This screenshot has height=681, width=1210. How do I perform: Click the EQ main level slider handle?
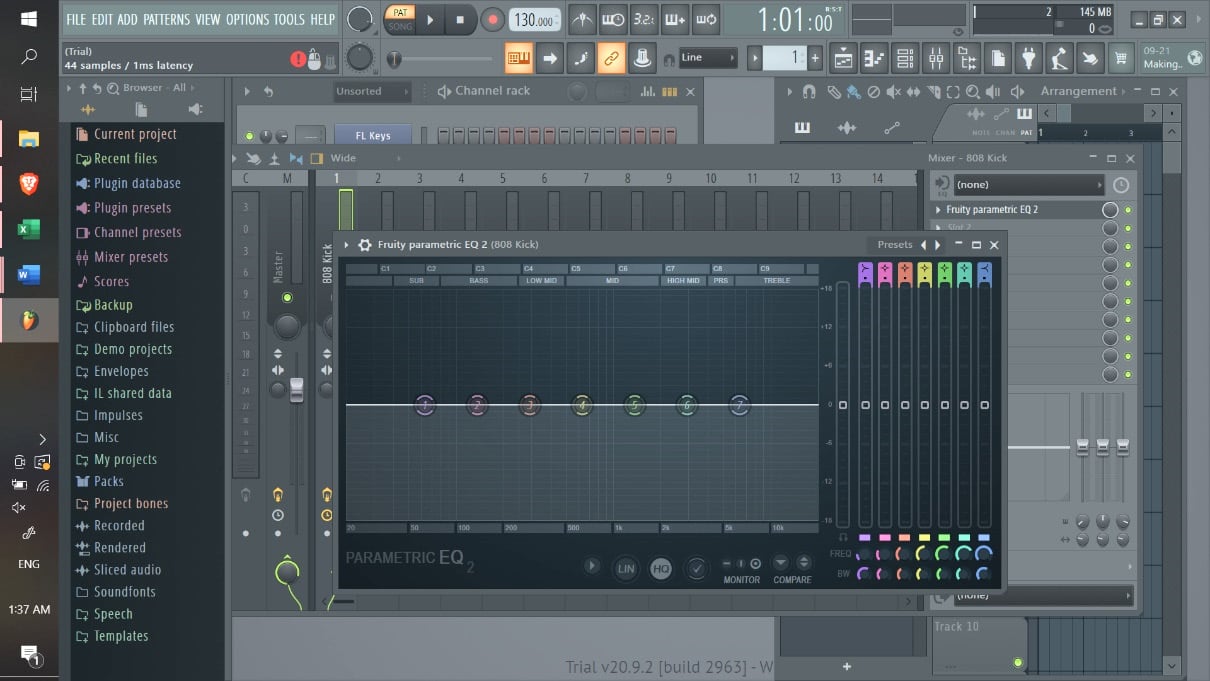click(842, 405)
